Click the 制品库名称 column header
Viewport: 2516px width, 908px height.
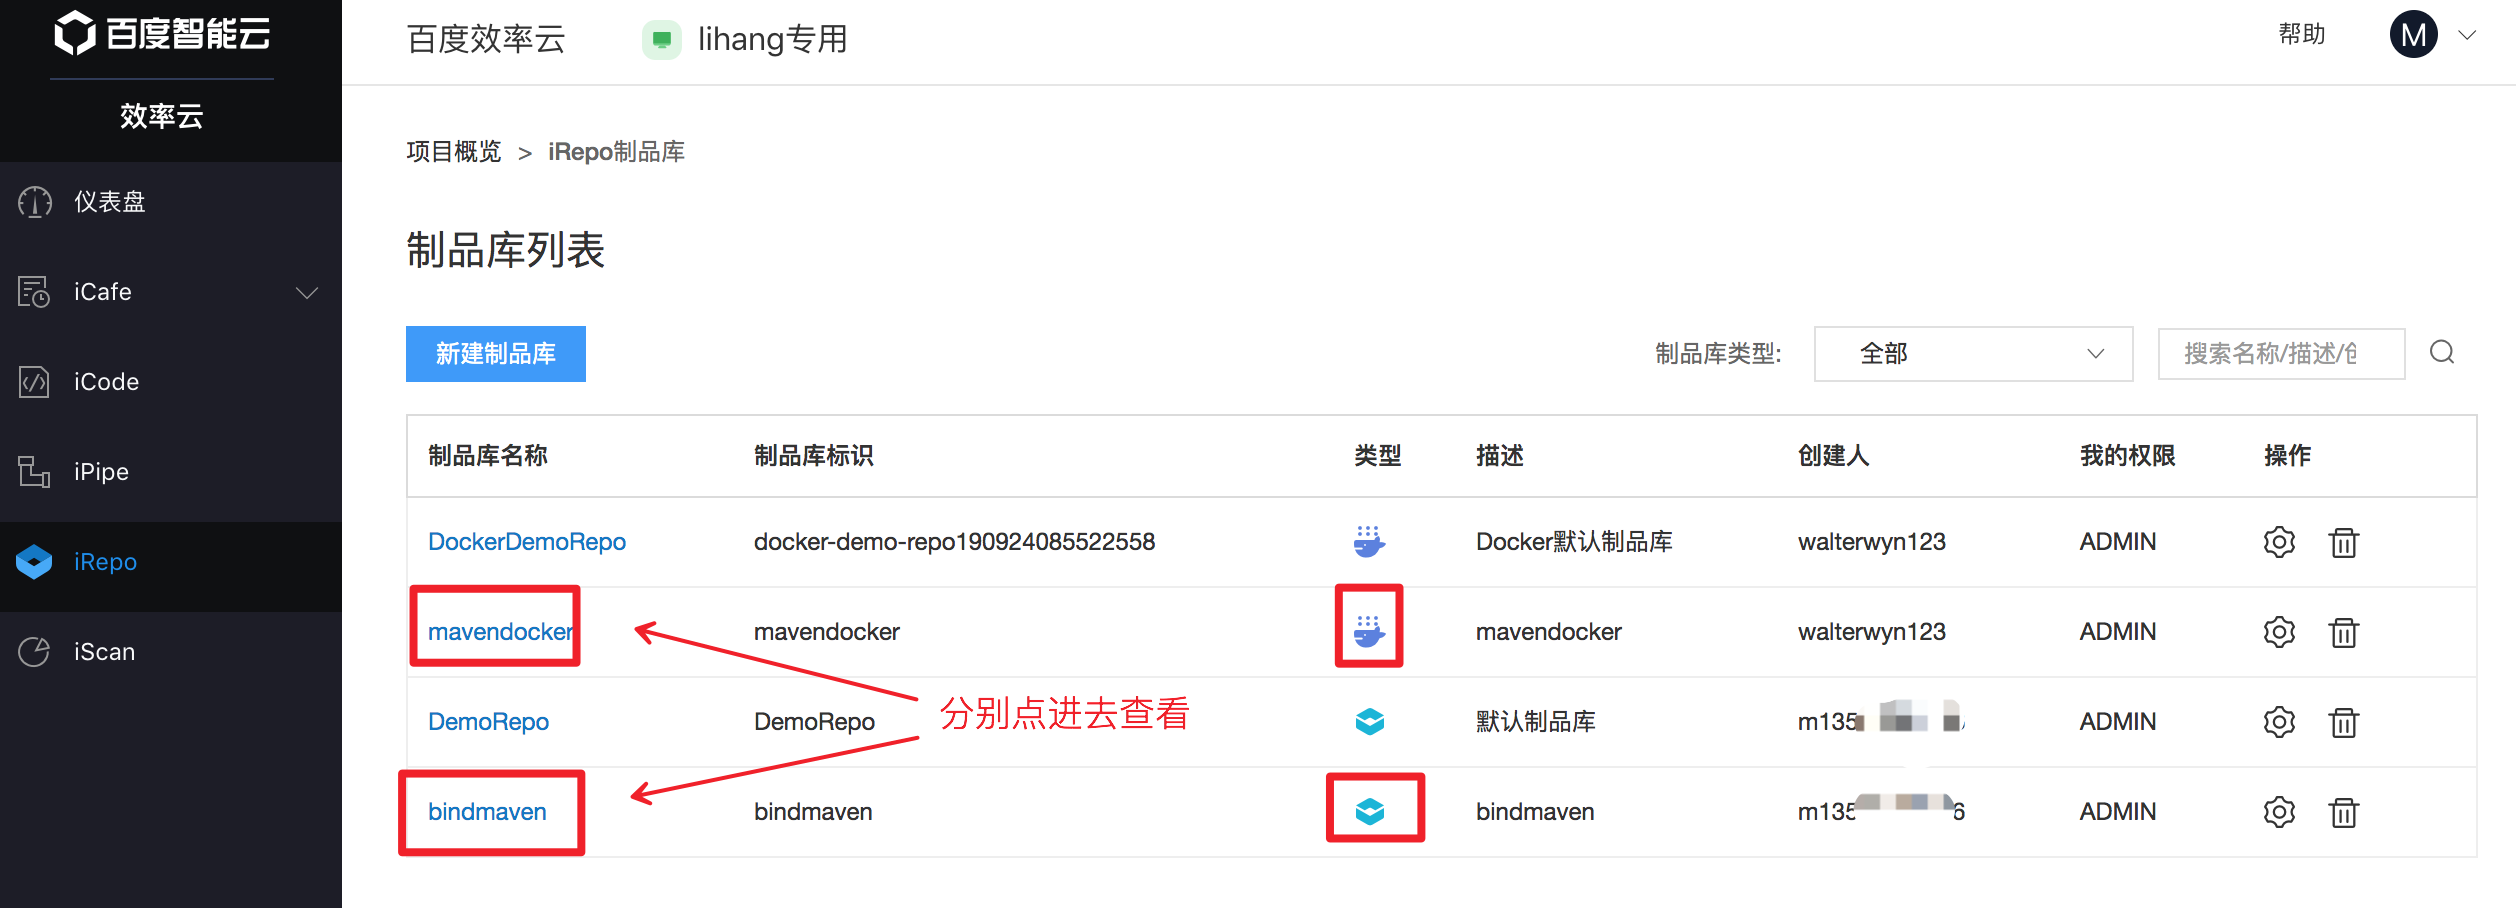point(487,456)
